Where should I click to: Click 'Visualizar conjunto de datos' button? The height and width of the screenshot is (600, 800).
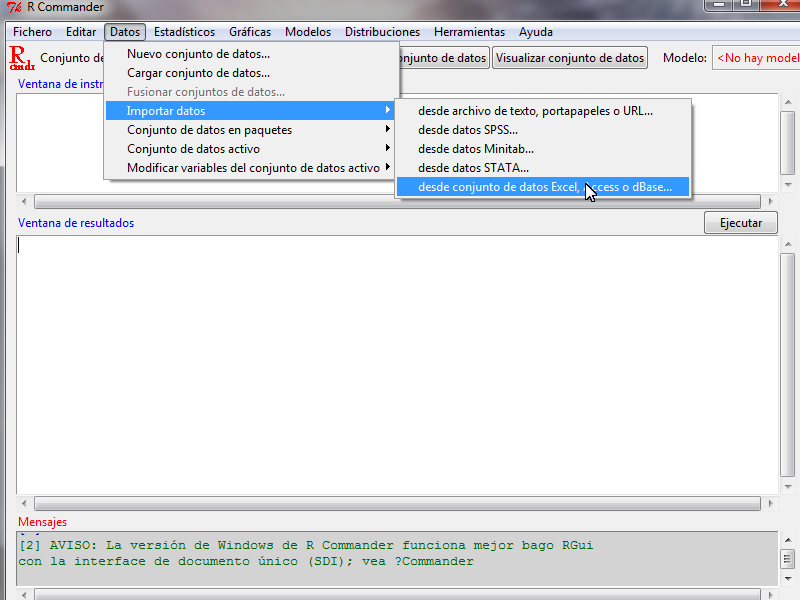coord(570,58)
